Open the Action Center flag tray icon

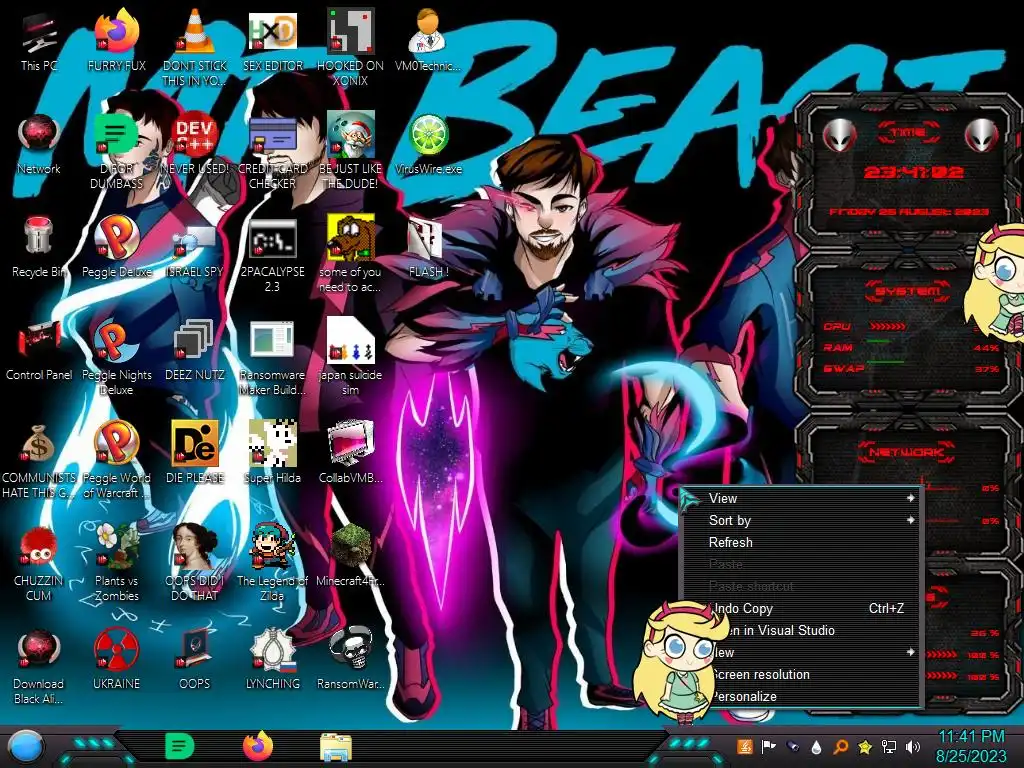pyautogui.click(x=769, y=746)
